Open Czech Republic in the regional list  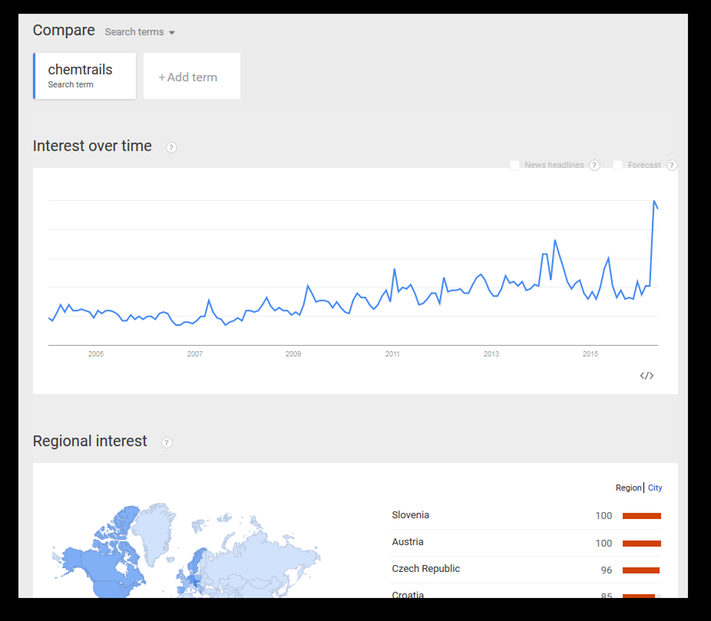[425, 569]
